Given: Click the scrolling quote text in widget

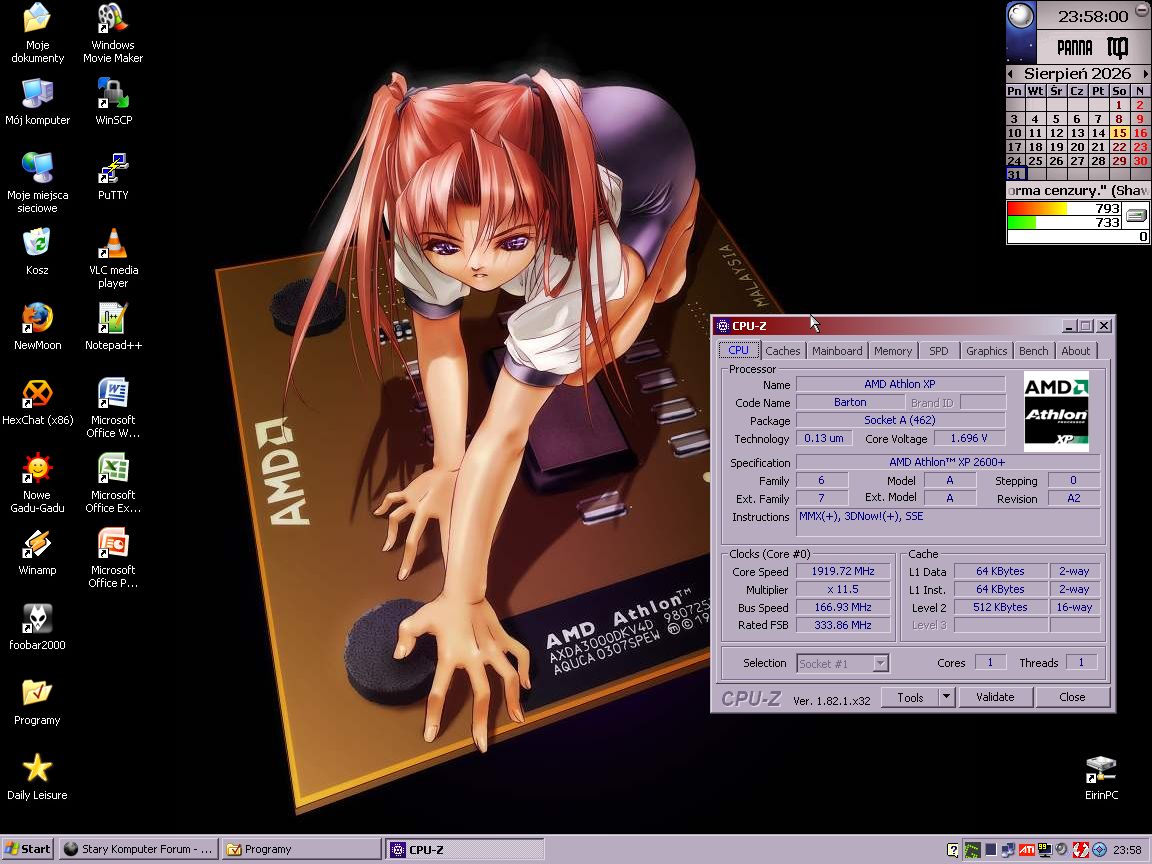Looking at the screenshot, I should tap(1078, 191).
